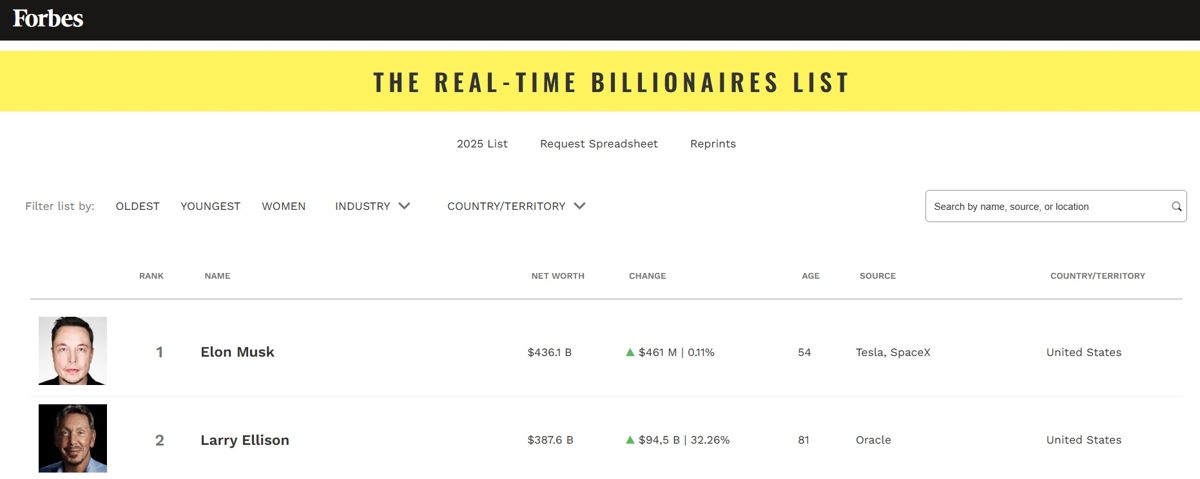Screen dimensions: 1200x479
Task: Open Larry Ellison's profile photo
Action: tap(73, 438)
